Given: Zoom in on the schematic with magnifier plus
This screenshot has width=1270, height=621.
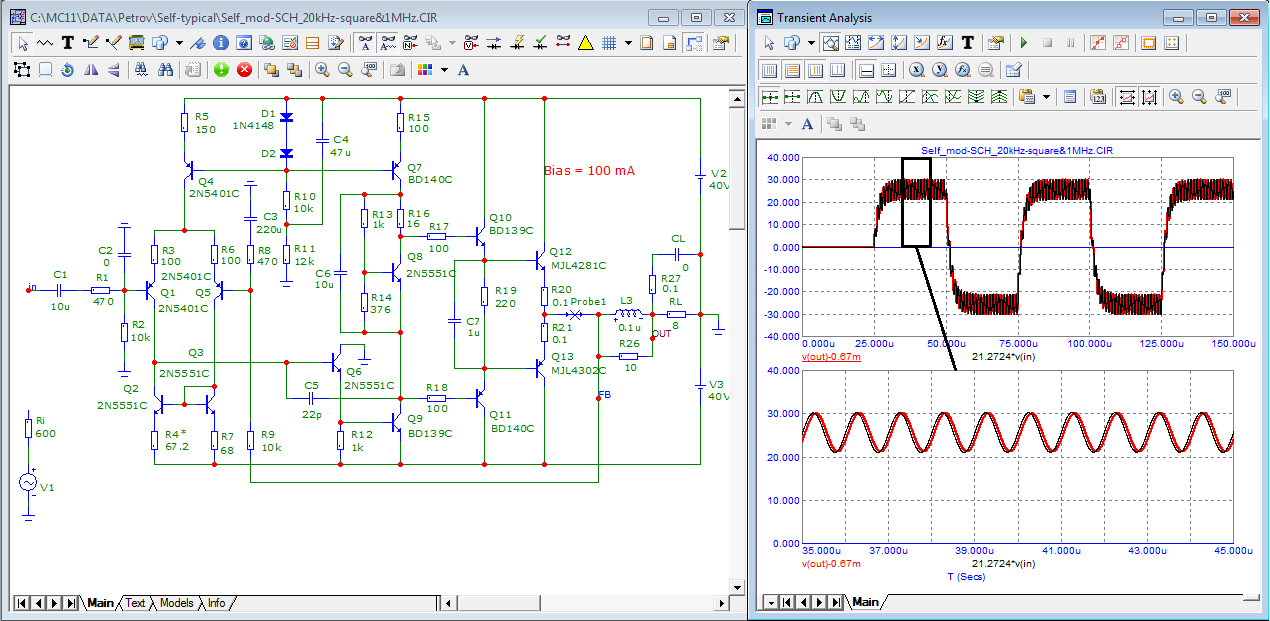Looking at the screenshot, I should 322,70.
